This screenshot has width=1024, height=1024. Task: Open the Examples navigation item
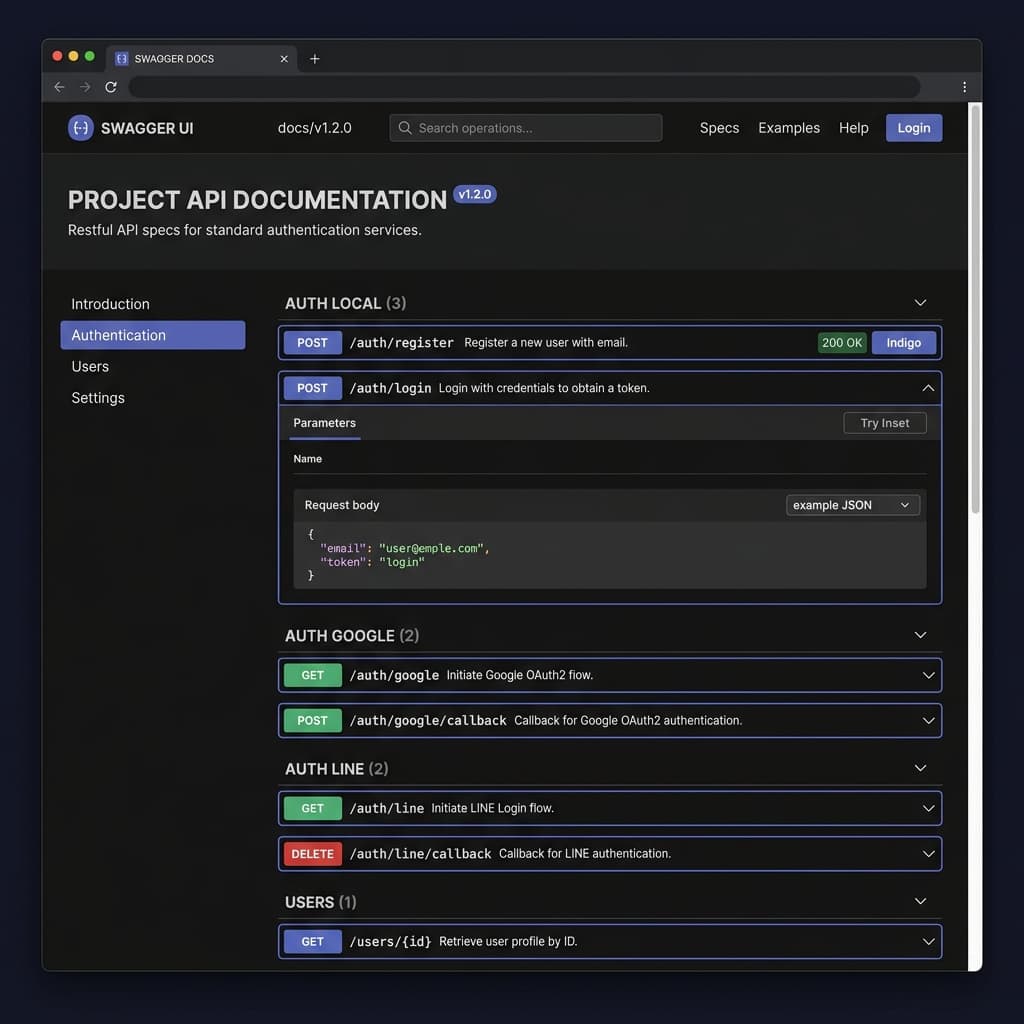[x=789, y=127]
